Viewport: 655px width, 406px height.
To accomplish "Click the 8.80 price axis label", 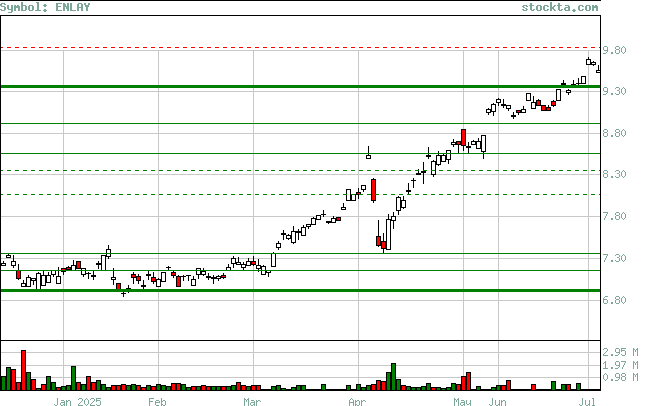I will point(614,133).
